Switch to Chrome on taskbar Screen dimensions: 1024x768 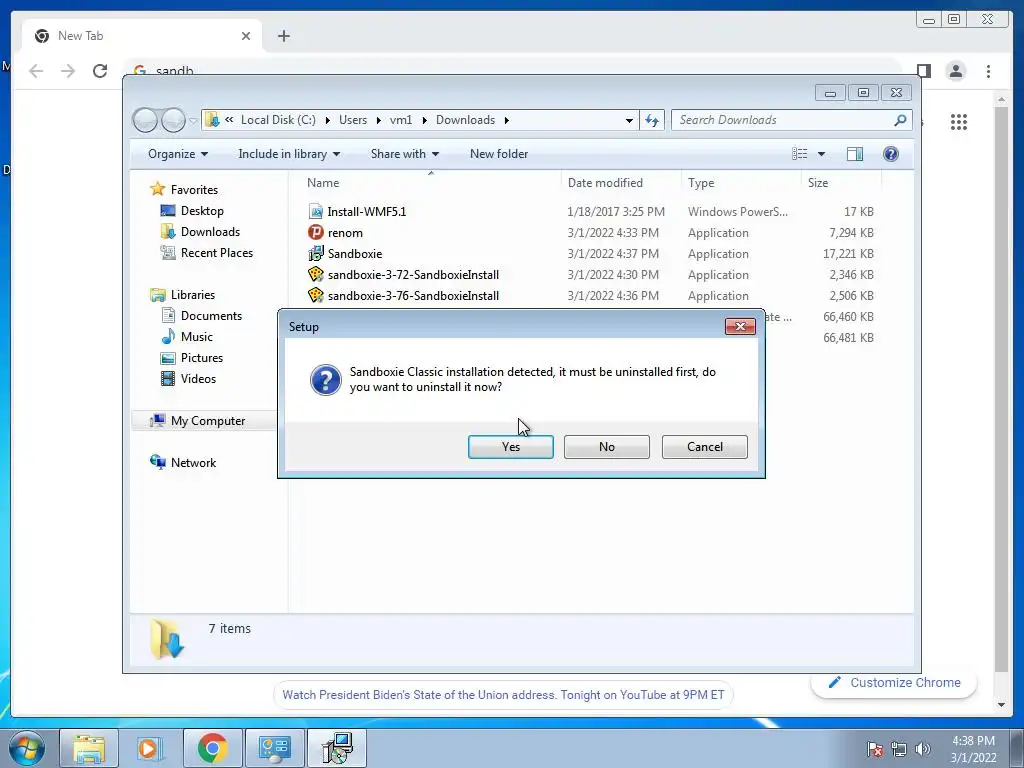coord(212,748)
